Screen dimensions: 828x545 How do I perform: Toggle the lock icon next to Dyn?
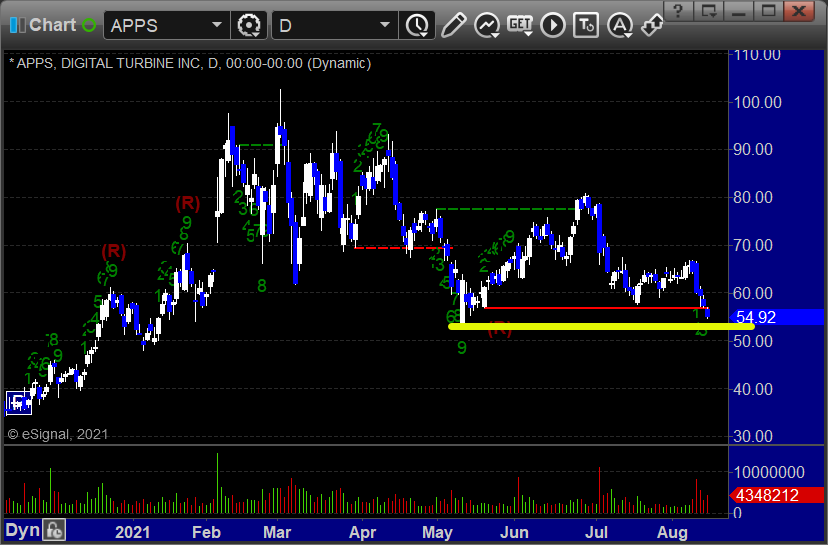point(54,530)
